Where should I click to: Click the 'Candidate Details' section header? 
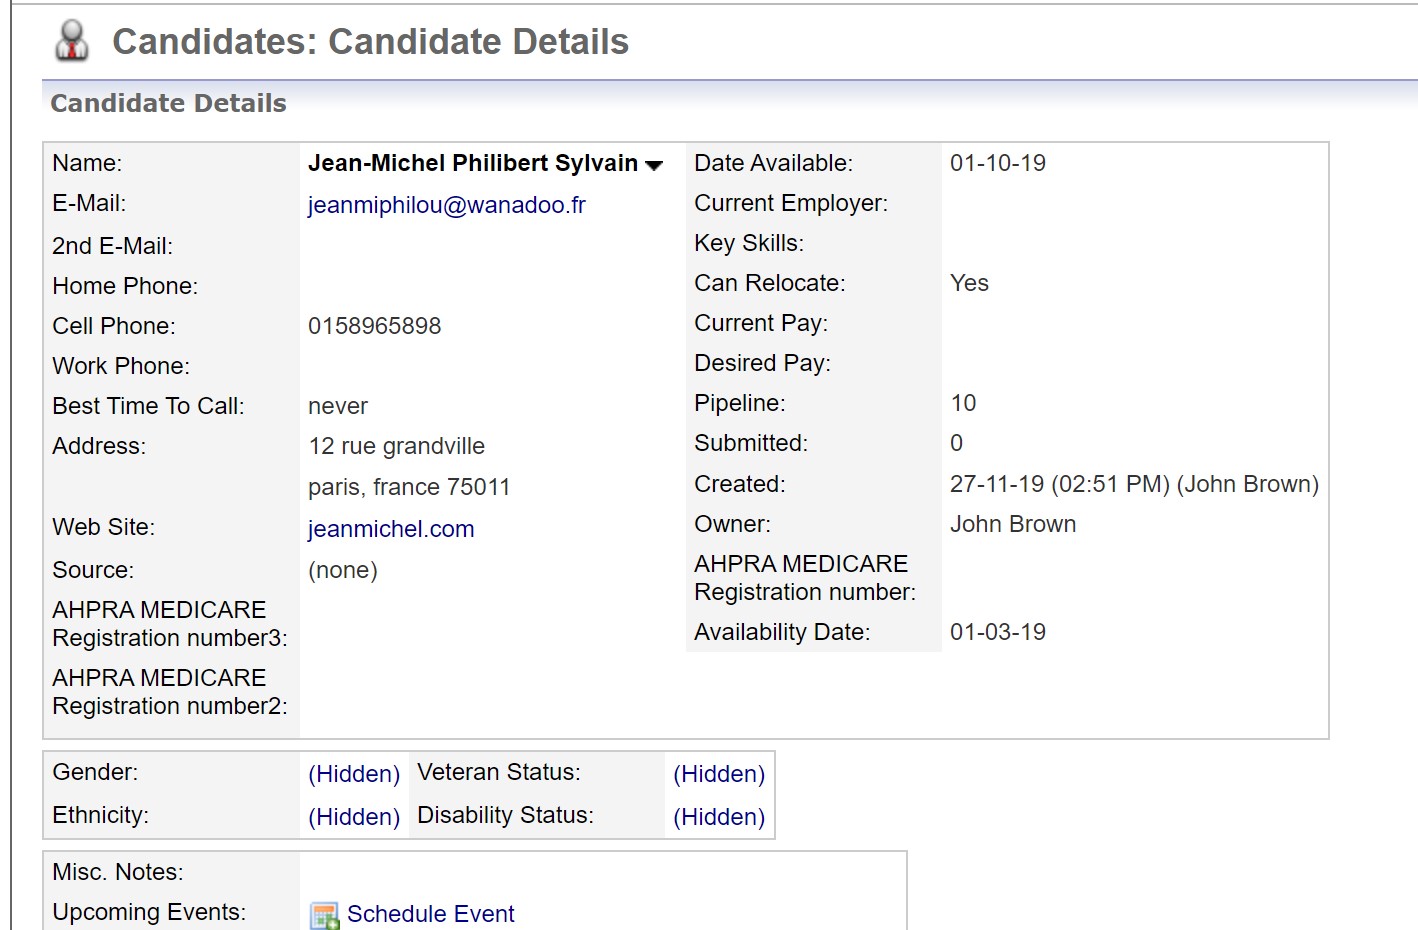point(168,103)
